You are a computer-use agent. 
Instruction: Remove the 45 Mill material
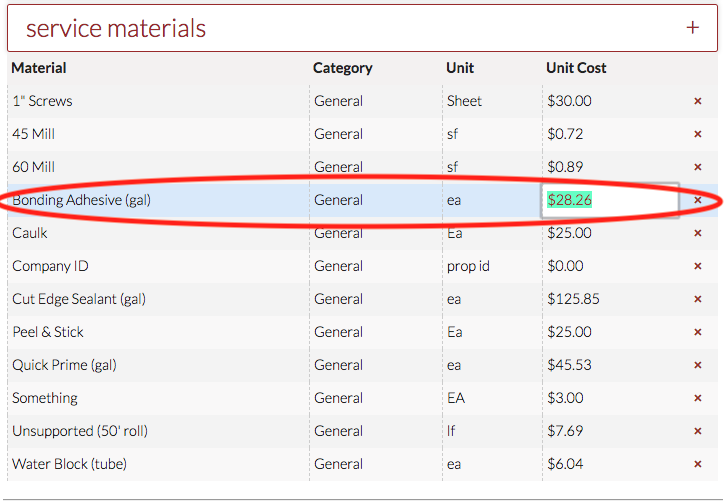698,134
